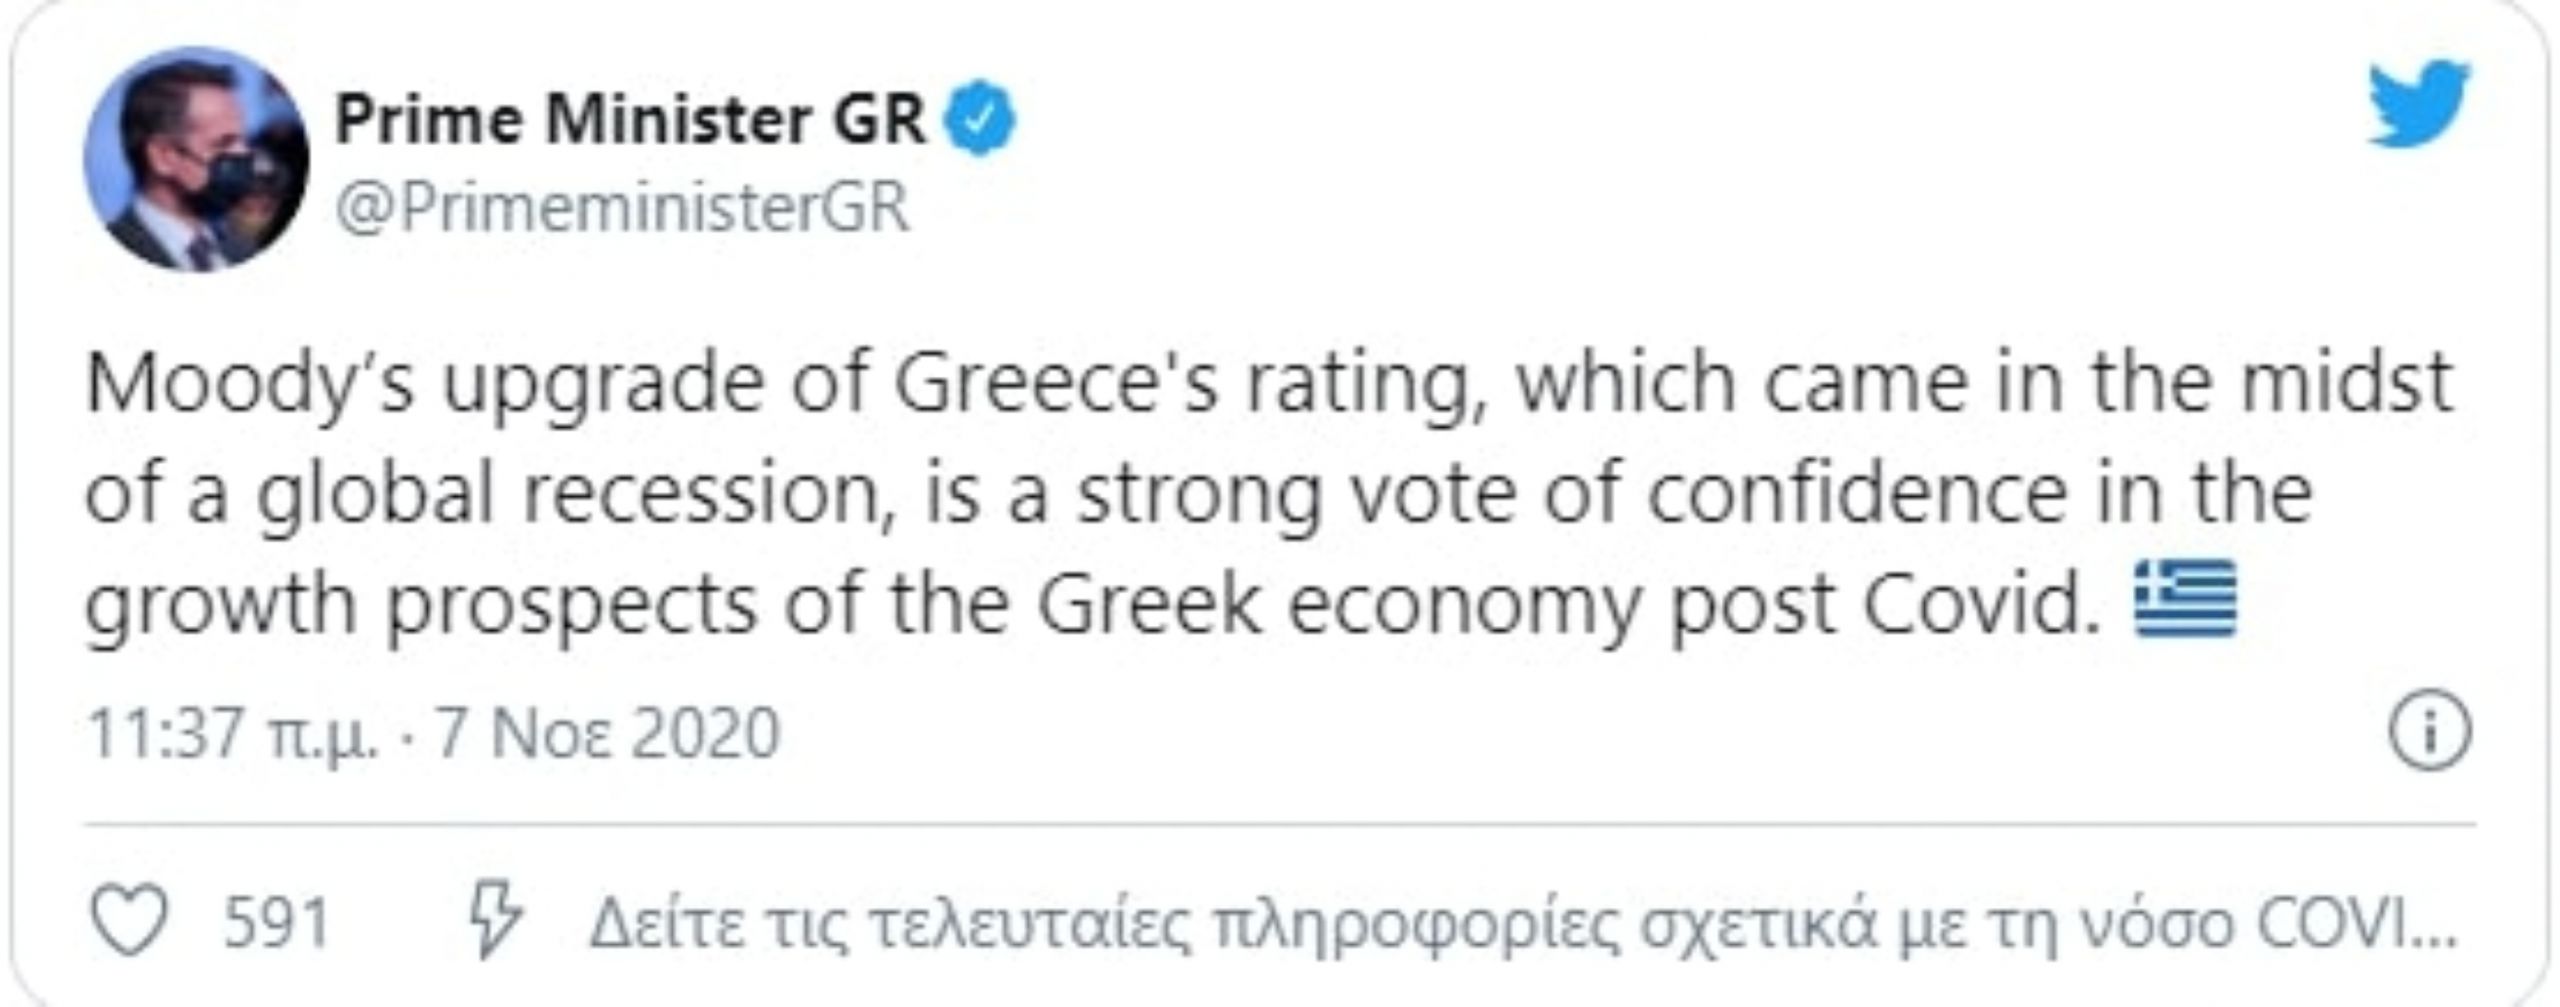Image resolution: width=2560 pixels, height=1007 pixels.
Task: Click the tweet text about Moody's upgrade
Action: (1270, 494)
